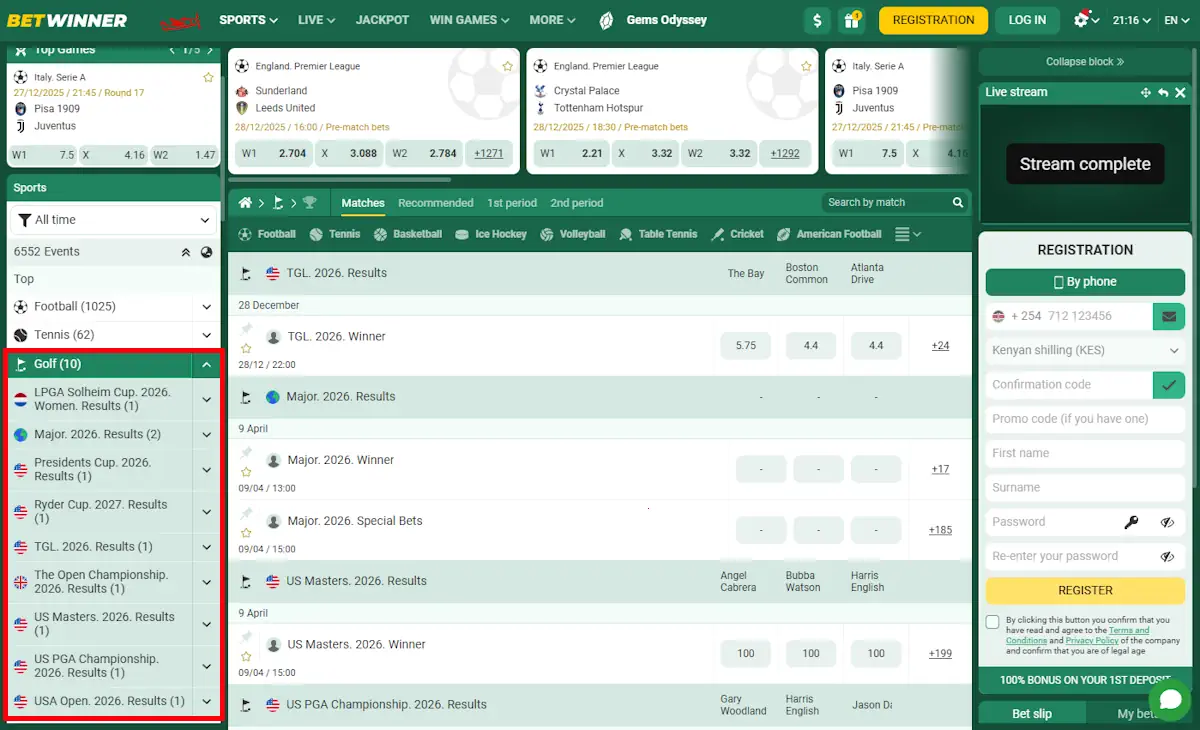Collapse the Golf (10) section
Screen dimensions: 1200x730
[x=206, y=364]
